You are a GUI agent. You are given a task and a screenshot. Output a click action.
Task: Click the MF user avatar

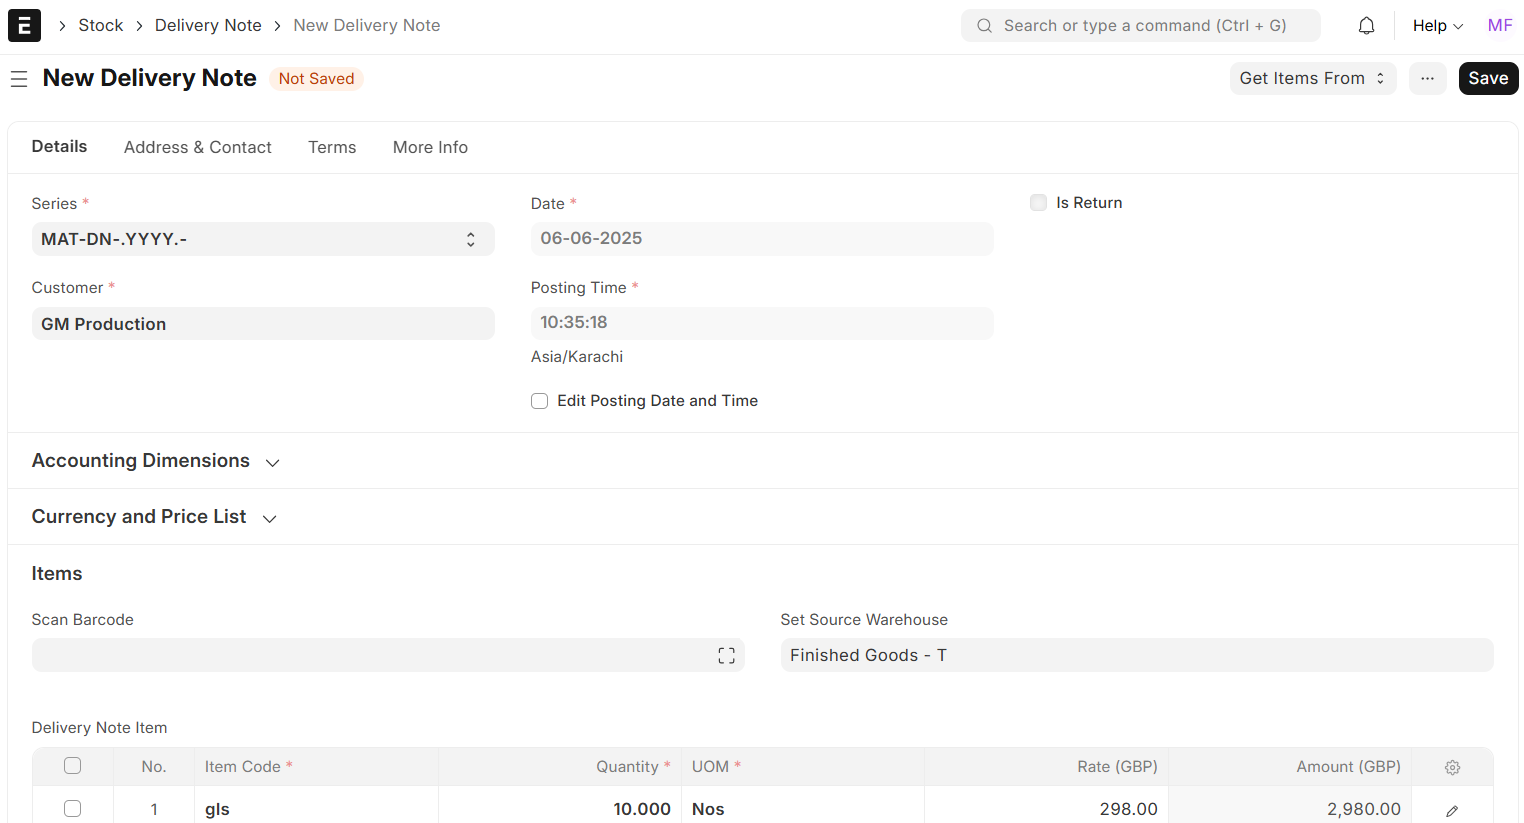coord(1499,26)
